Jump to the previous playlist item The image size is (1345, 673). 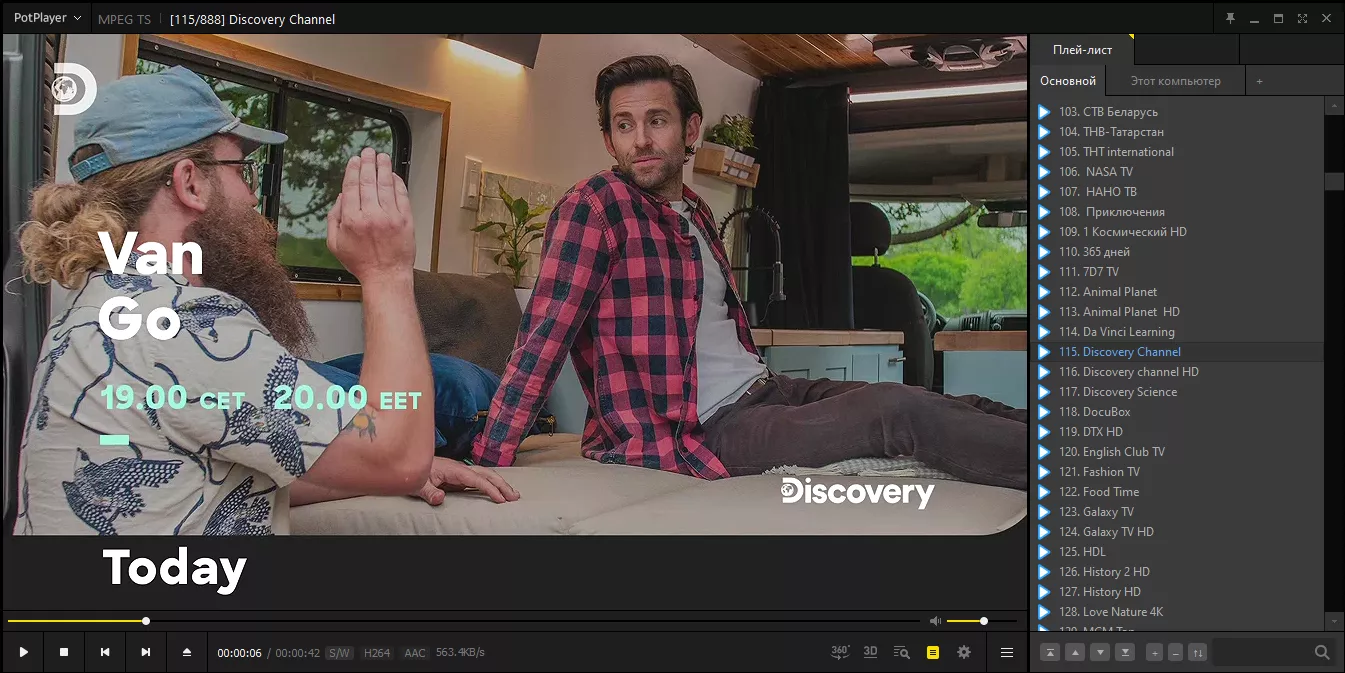tap(105, 652)
